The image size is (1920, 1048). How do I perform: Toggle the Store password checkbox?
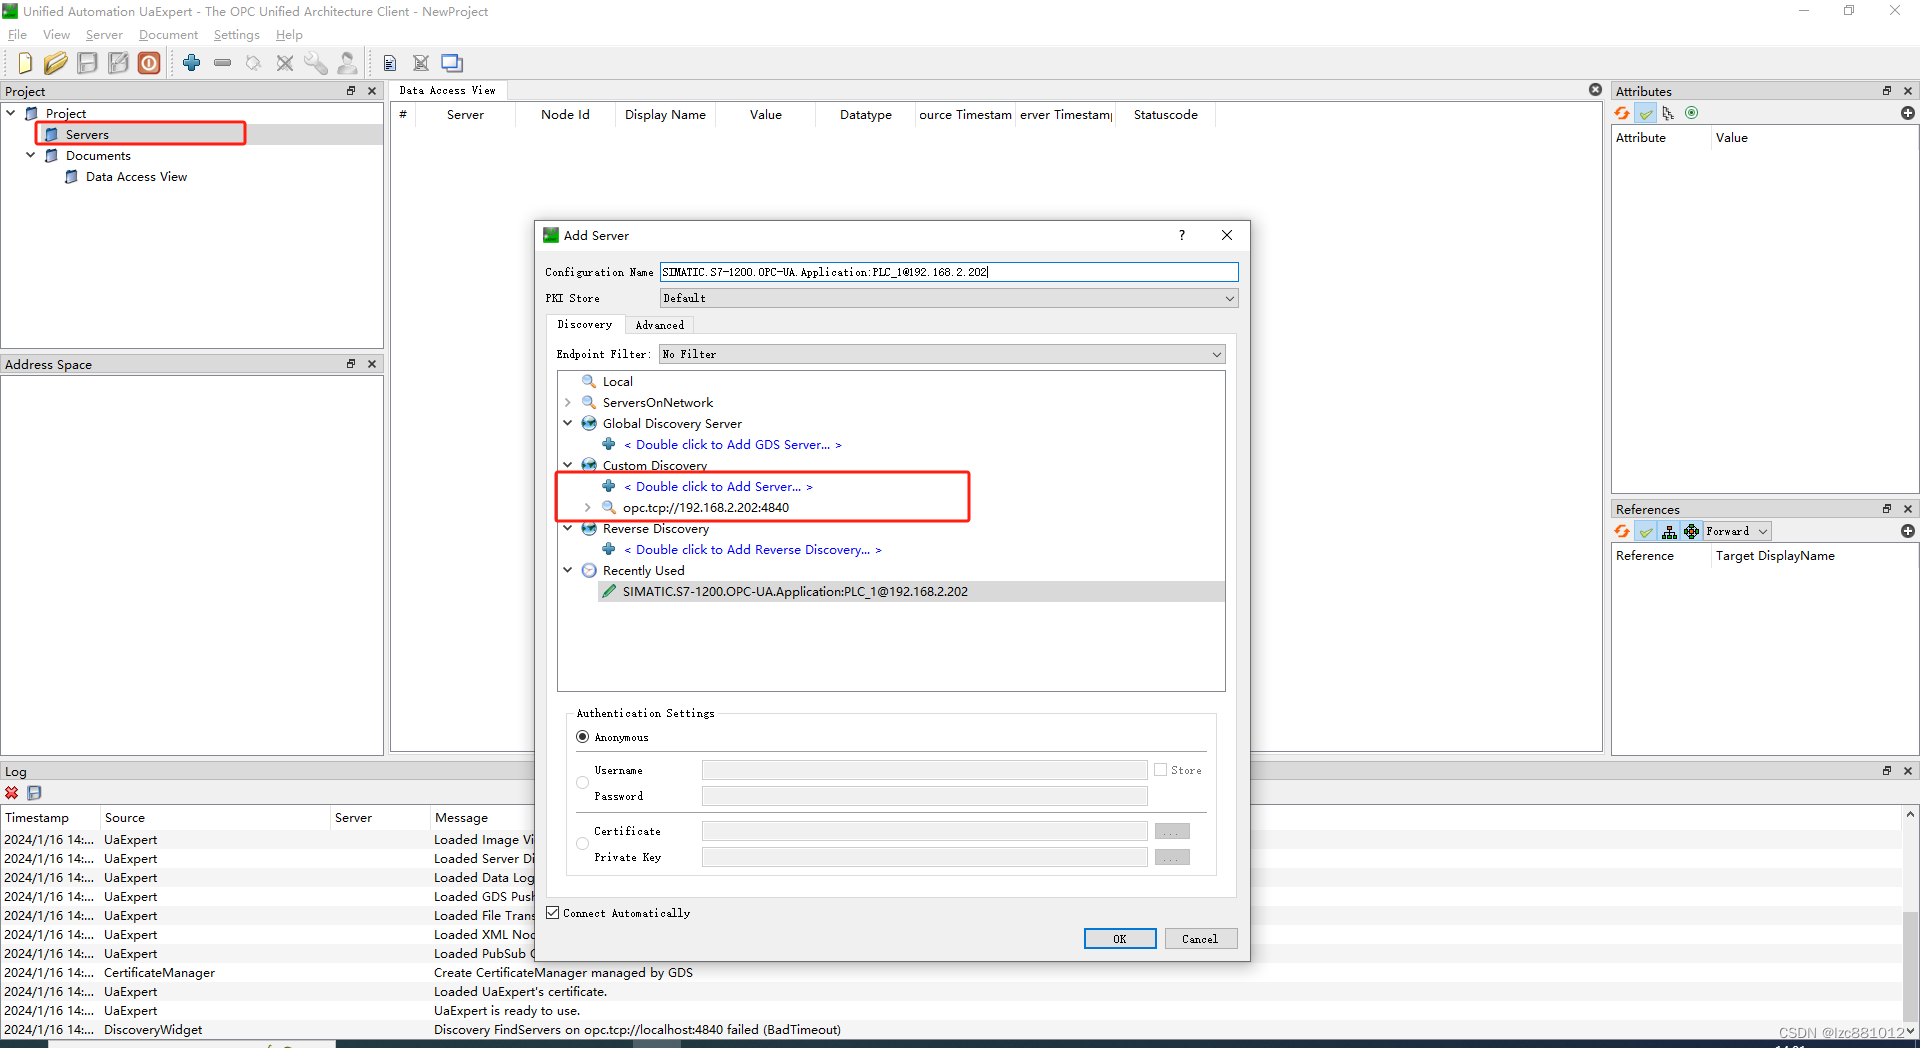point(1161,770)
